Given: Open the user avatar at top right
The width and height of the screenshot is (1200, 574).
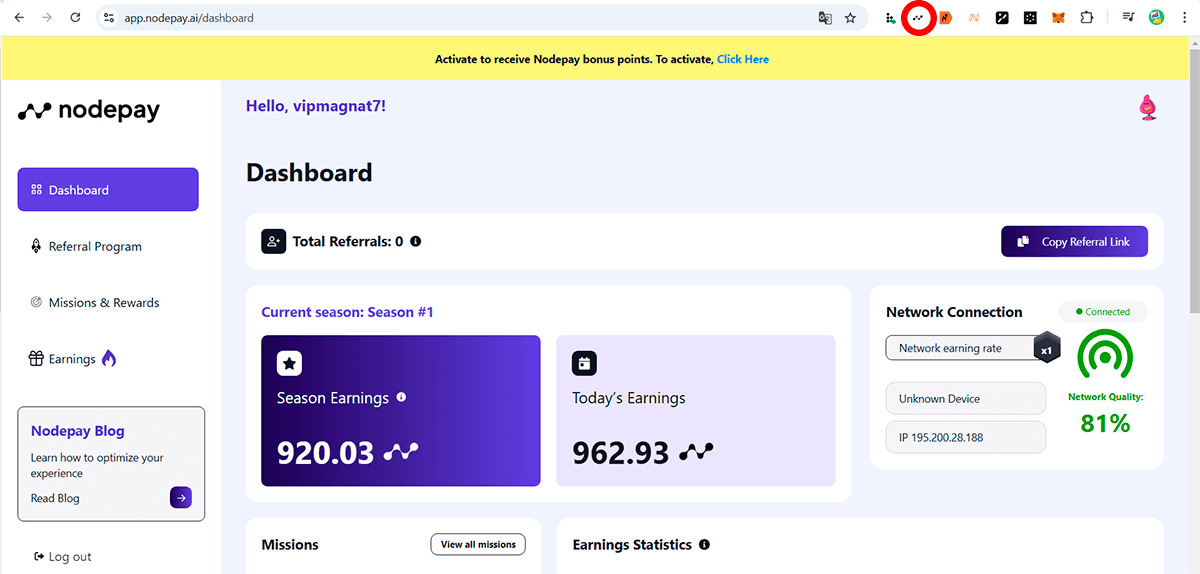Looking at the screenshot, I should (1148, 107).
